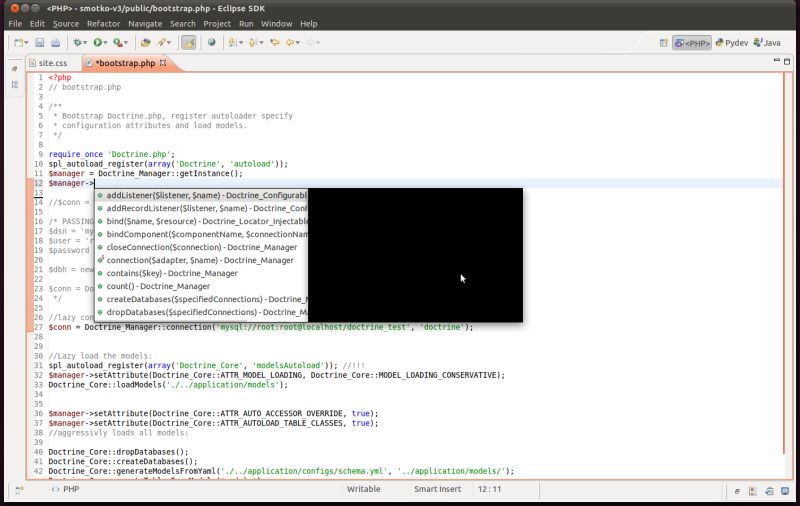Click the New file toolbar icon
Viewport: 800px width, 506px height.
pyautogui.click(x=19, y=43)
